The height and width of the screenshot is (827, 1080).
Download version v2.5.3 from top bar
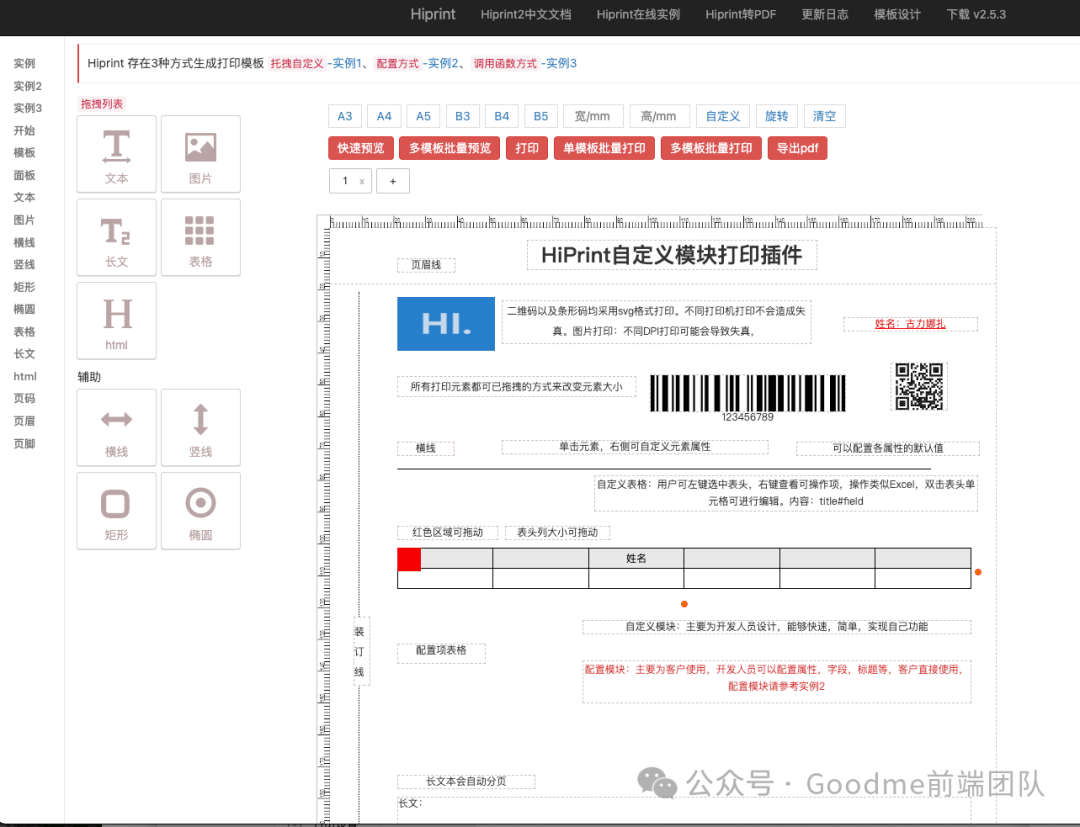coord(975,15)
